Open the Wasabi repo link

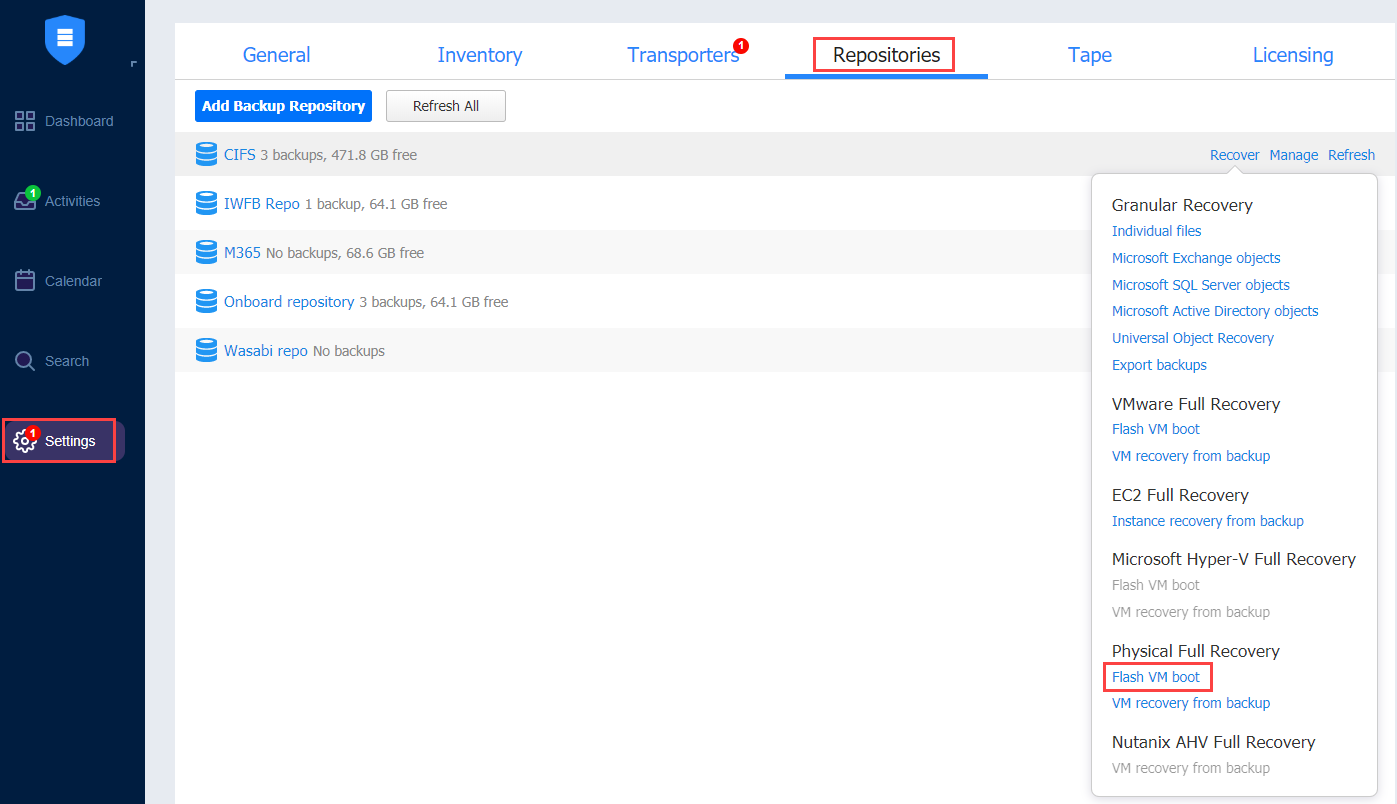click(266, 351)
